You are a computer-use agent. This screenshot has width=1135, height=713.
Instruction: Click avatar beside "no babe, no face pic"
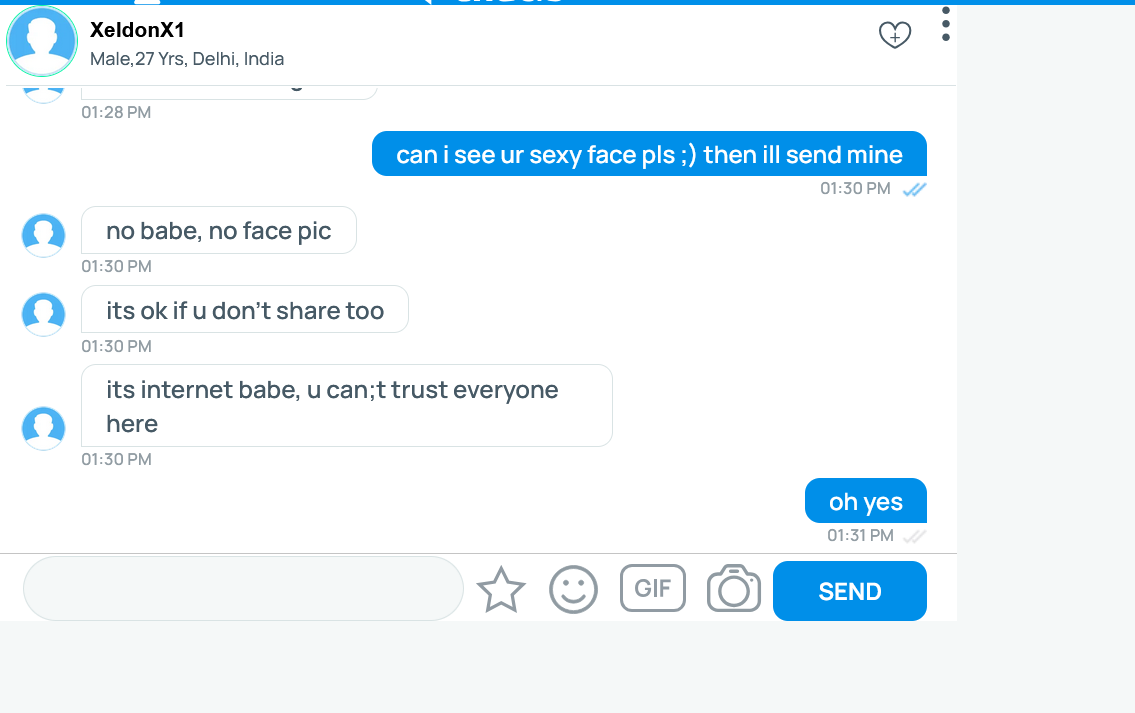(43, 234)
